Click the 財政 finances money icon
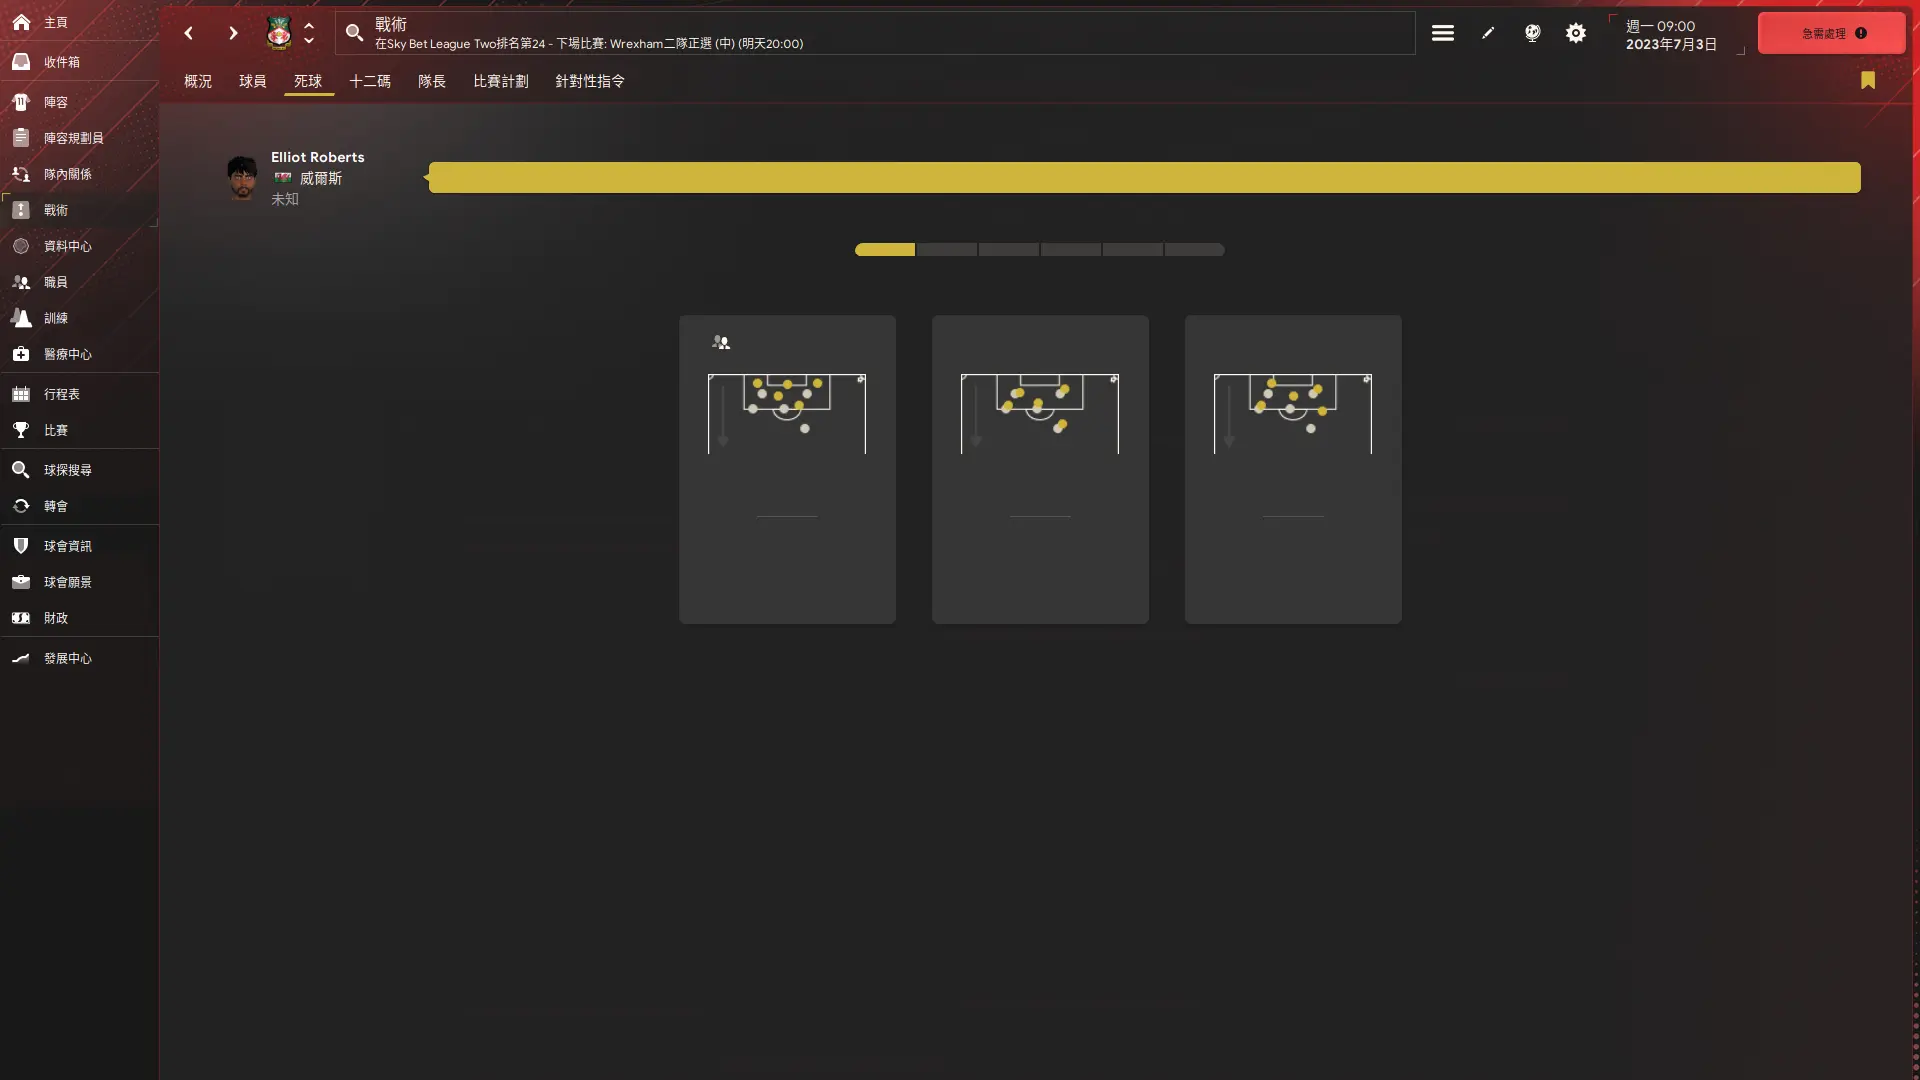This screenshot has width=1920, height=1080. (21, 618)
